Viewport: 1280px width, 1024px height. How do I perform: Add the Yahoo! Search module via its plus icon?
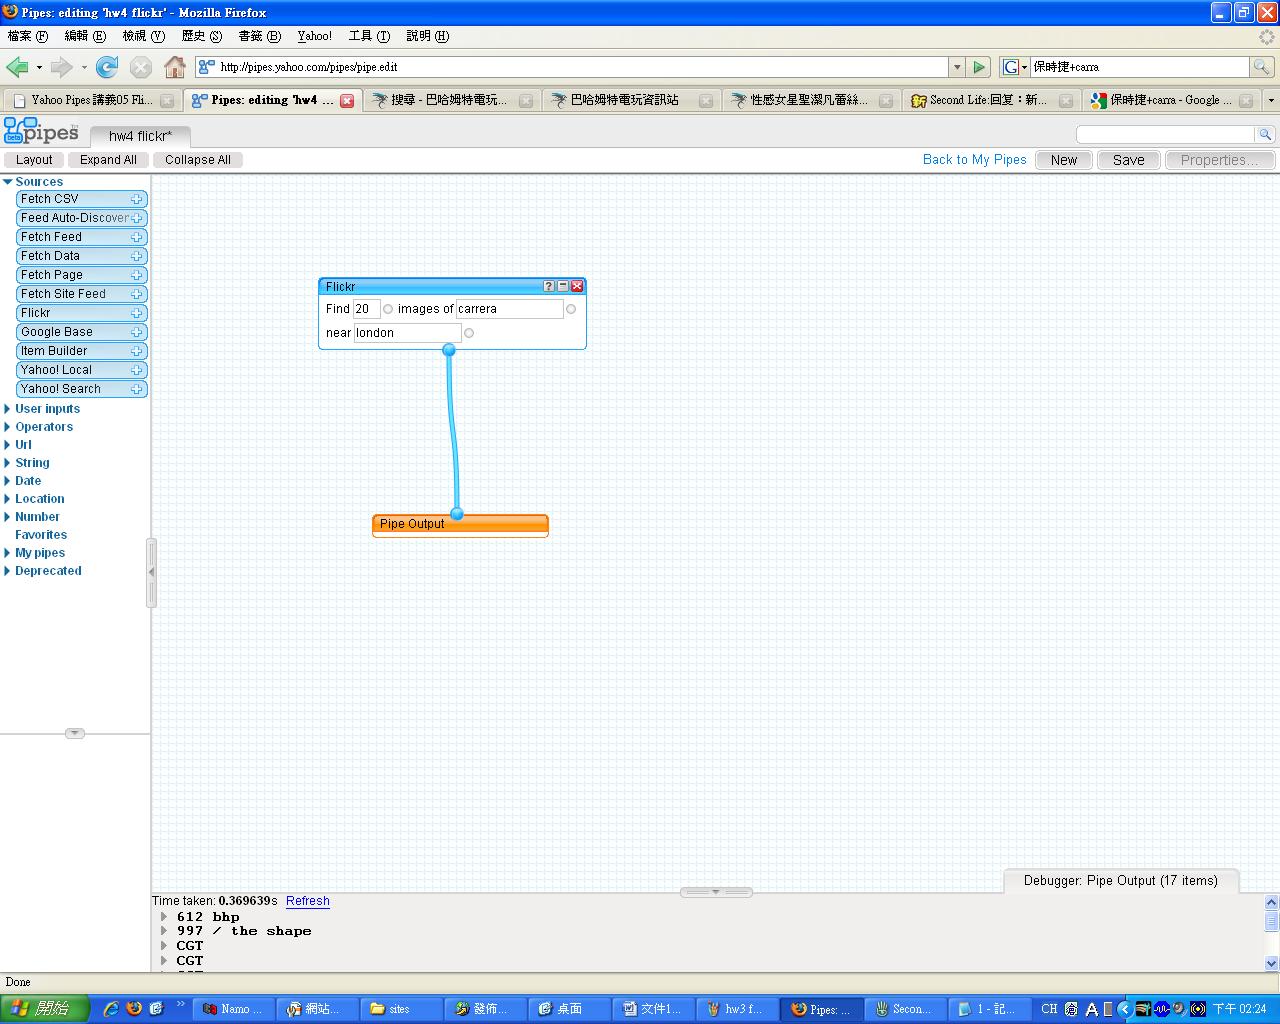tap(137, 389)
